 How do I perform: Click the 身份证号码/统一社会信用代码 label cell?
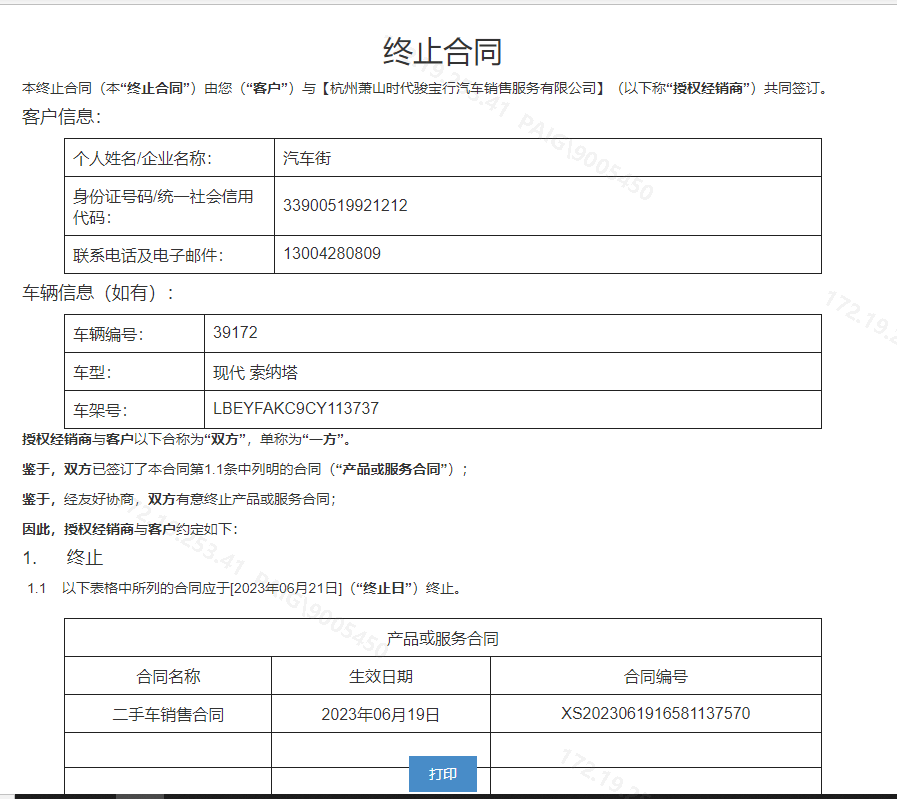coord(169,206)
